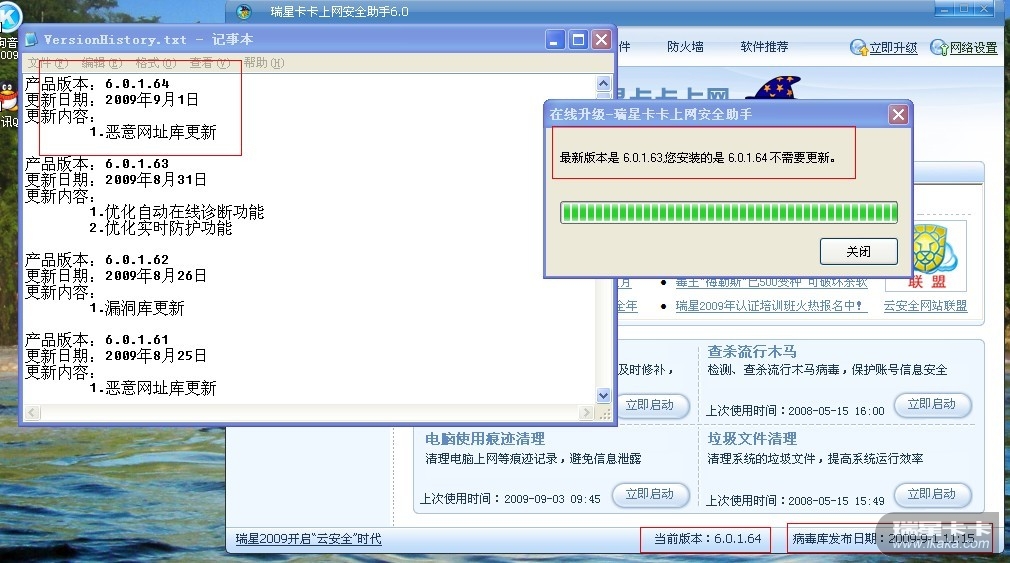Click the 关闭 button in upgrade dialog

coord(859,251)
